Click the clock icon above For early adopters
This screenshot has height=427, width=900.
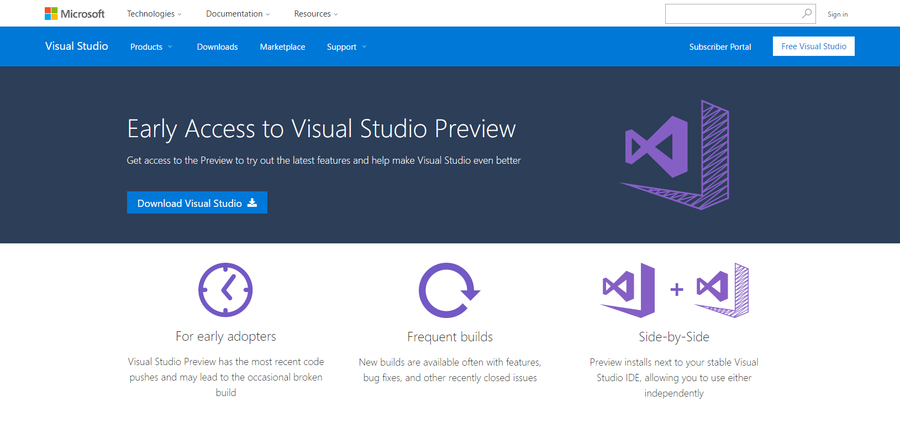click(x=226, y=290)
